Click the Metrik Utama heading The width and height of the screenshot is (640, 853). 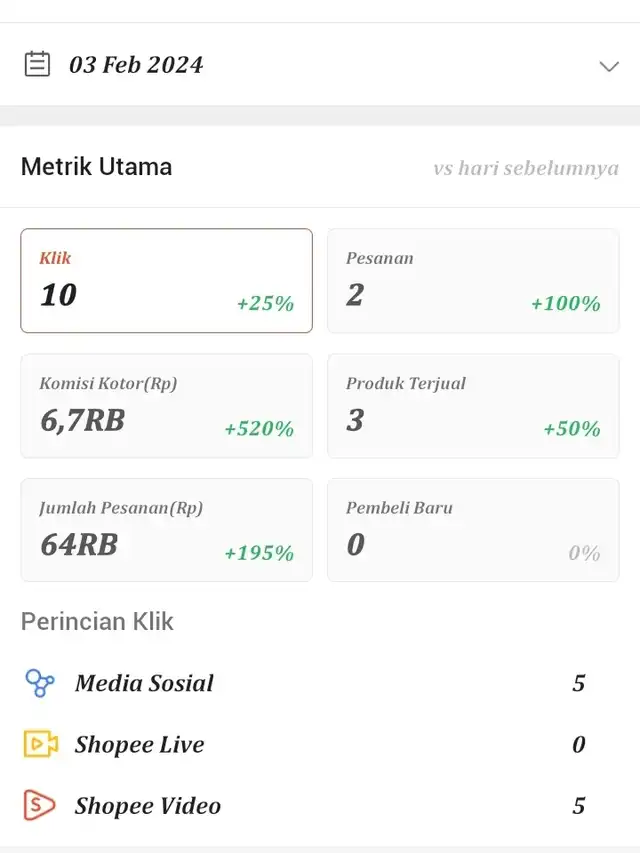96,166
